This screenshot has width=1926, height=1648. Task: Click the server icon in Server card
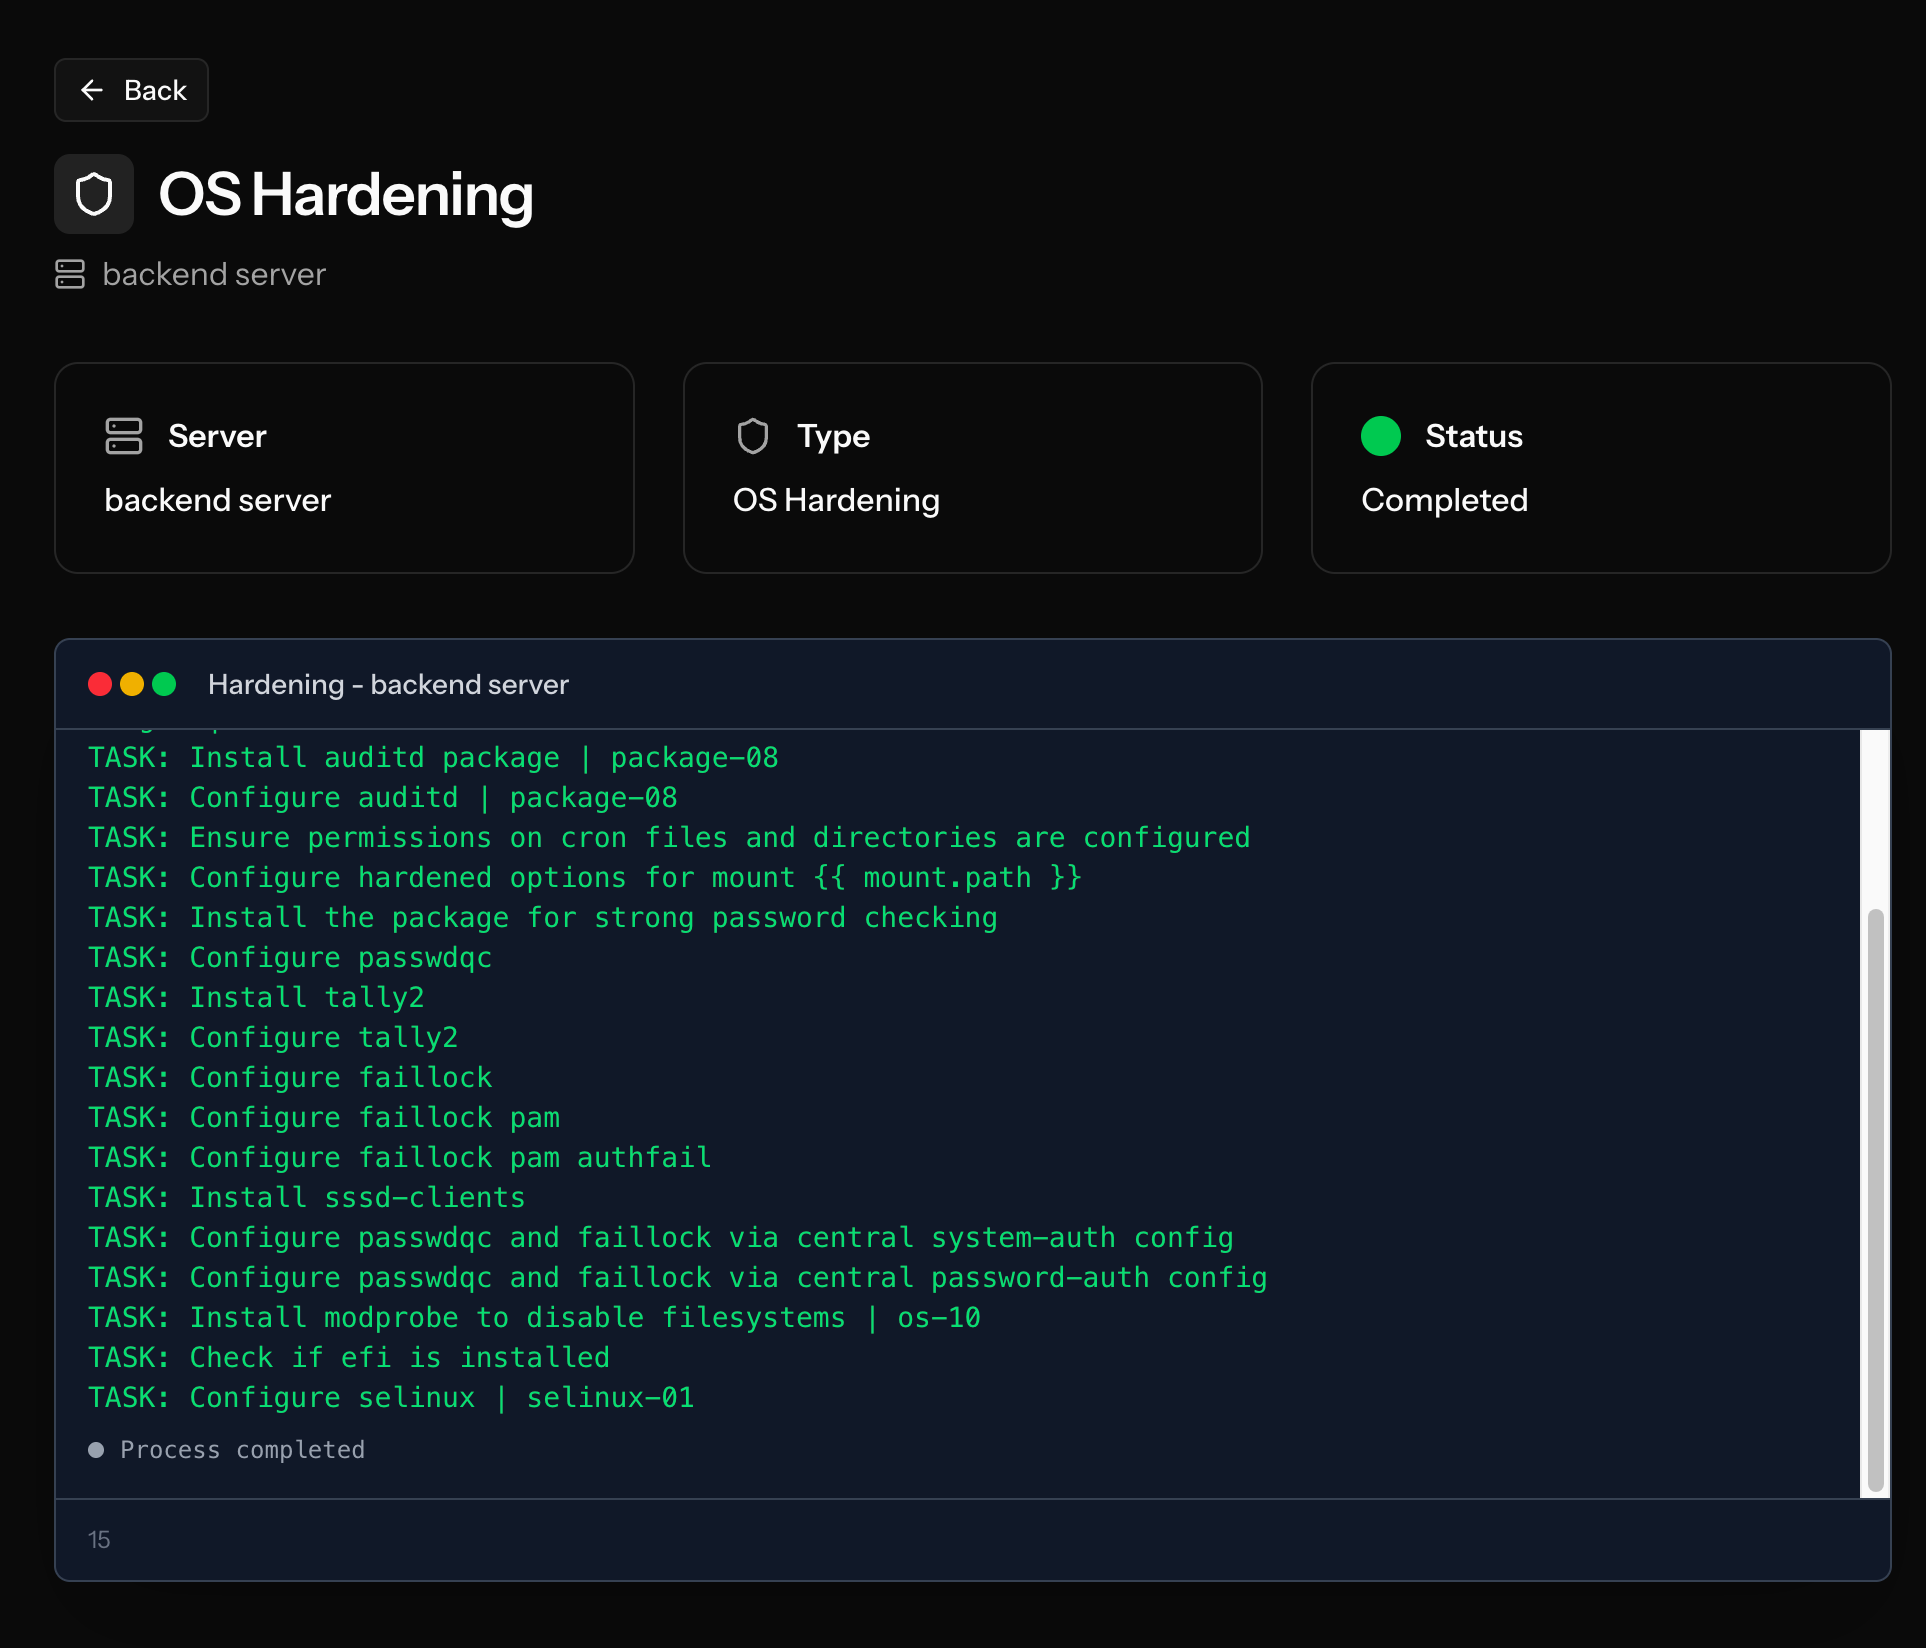124,436
